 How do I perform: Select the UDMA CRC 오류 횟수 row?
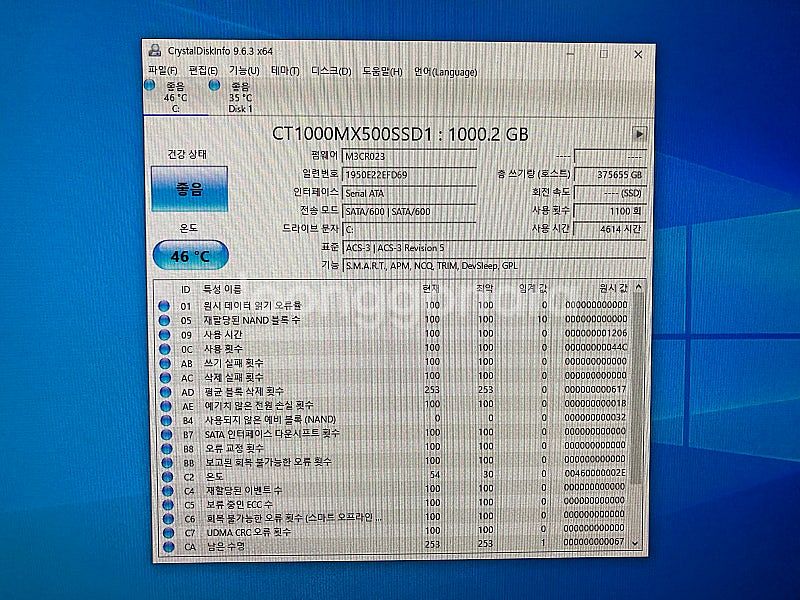[394, 532]
